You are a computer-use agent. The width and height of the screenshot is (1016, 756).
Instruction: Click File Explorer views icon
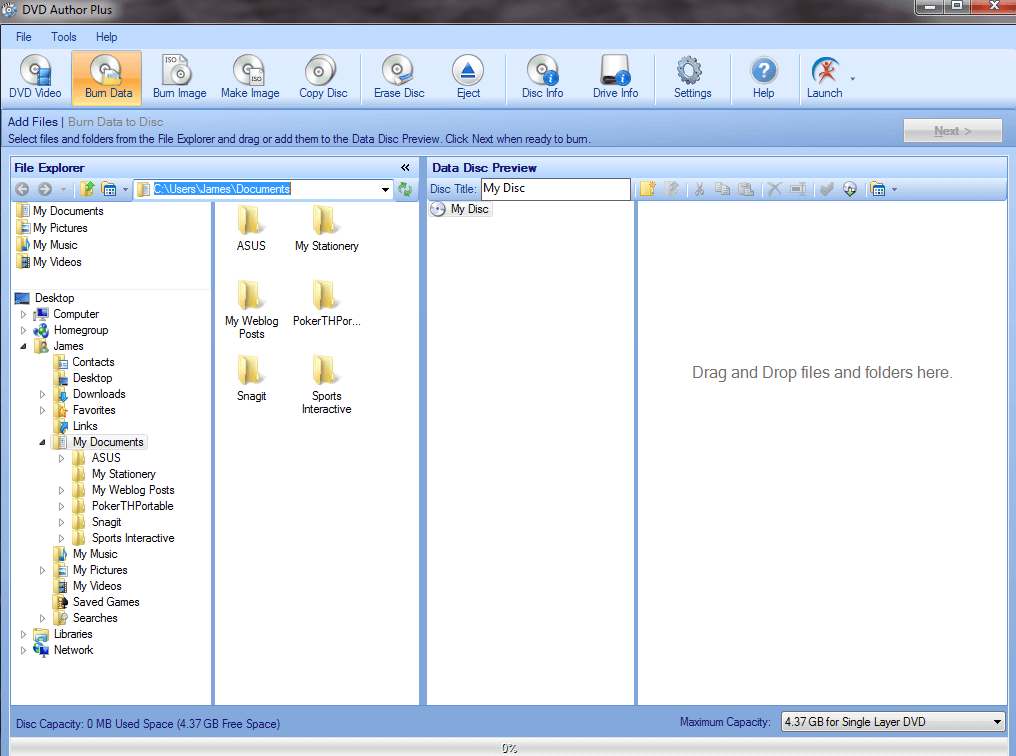click(109, 189)
